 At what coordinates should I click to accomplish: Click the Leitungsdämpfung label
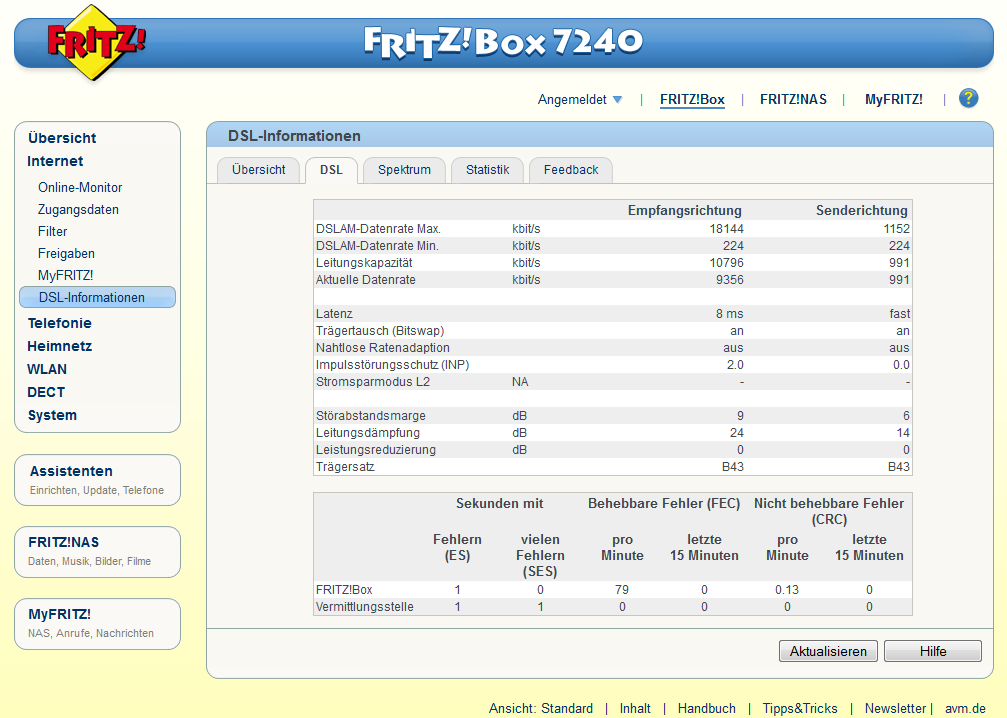point(367,433)
